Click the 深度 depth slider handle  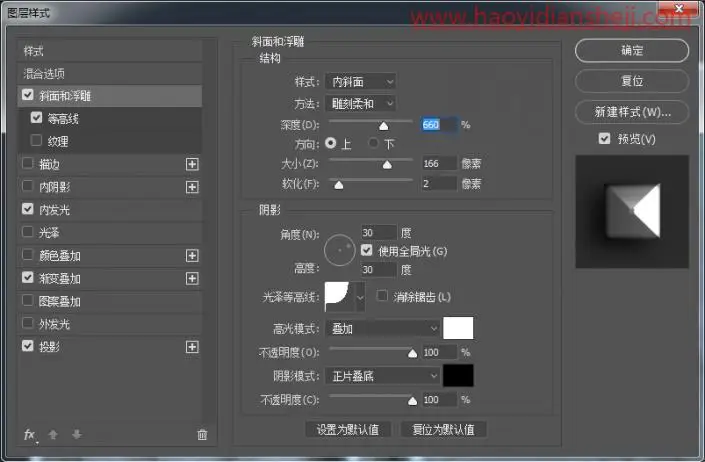[x=384, y=126]
